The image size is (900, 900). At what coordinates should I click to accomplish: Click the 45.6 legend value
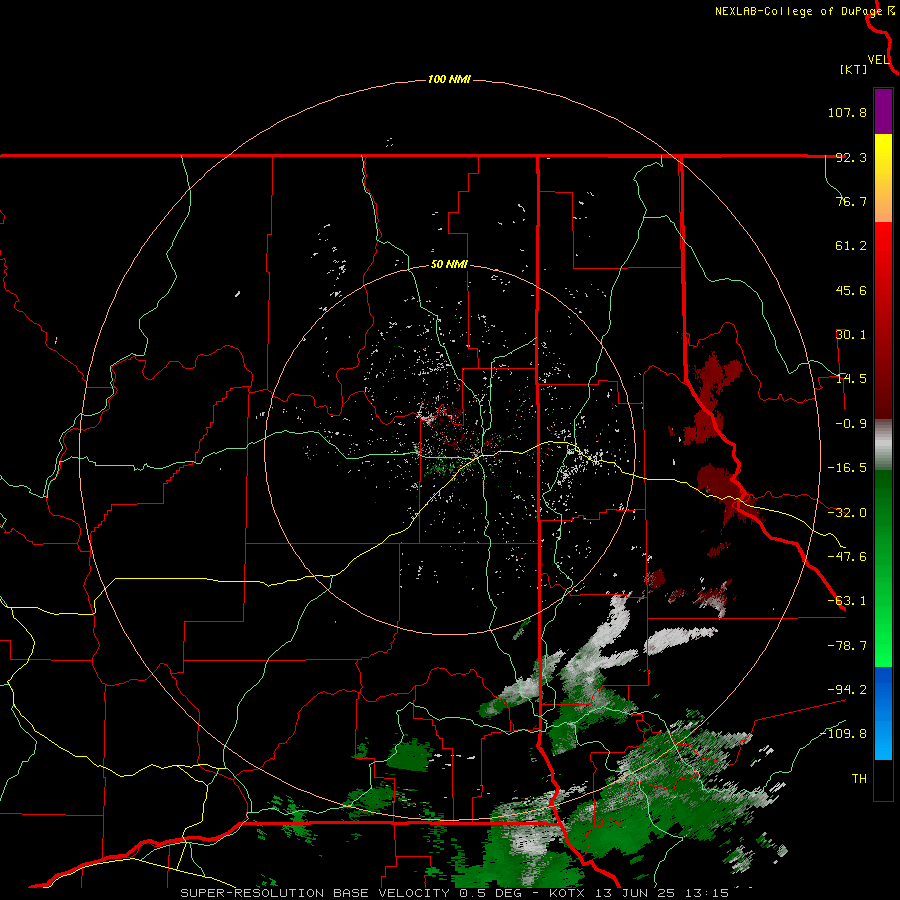[851, 290]
